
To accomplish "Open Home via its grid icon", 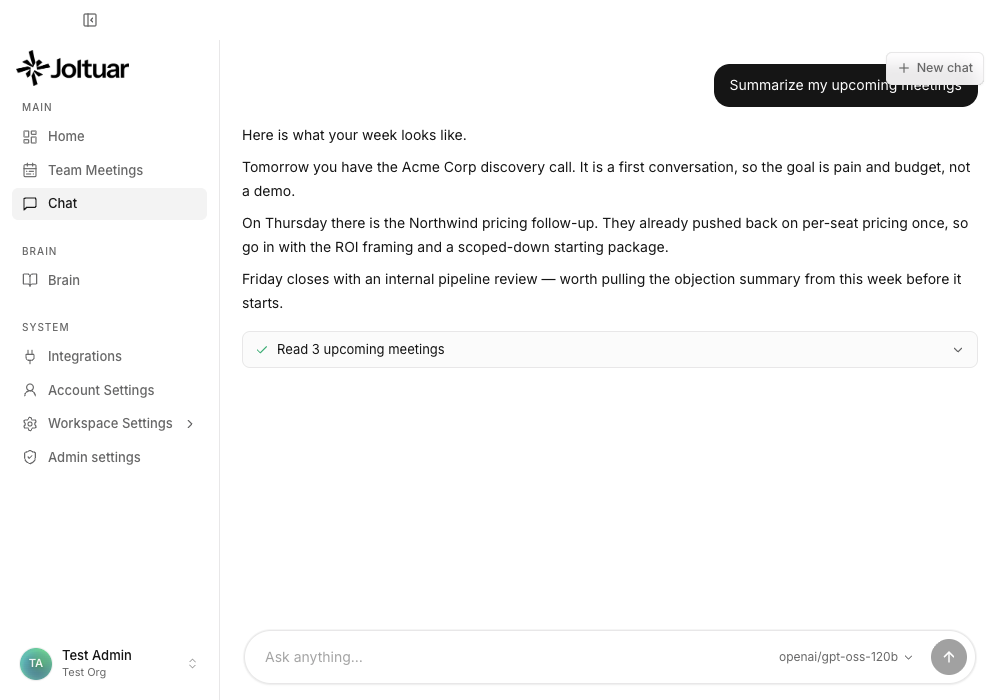I will 30,136.
